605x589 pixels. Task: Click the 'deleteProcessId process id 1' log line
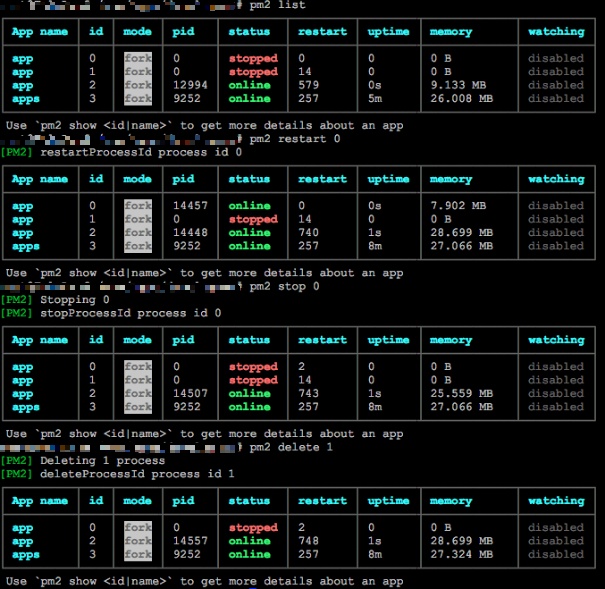(137, 474)
